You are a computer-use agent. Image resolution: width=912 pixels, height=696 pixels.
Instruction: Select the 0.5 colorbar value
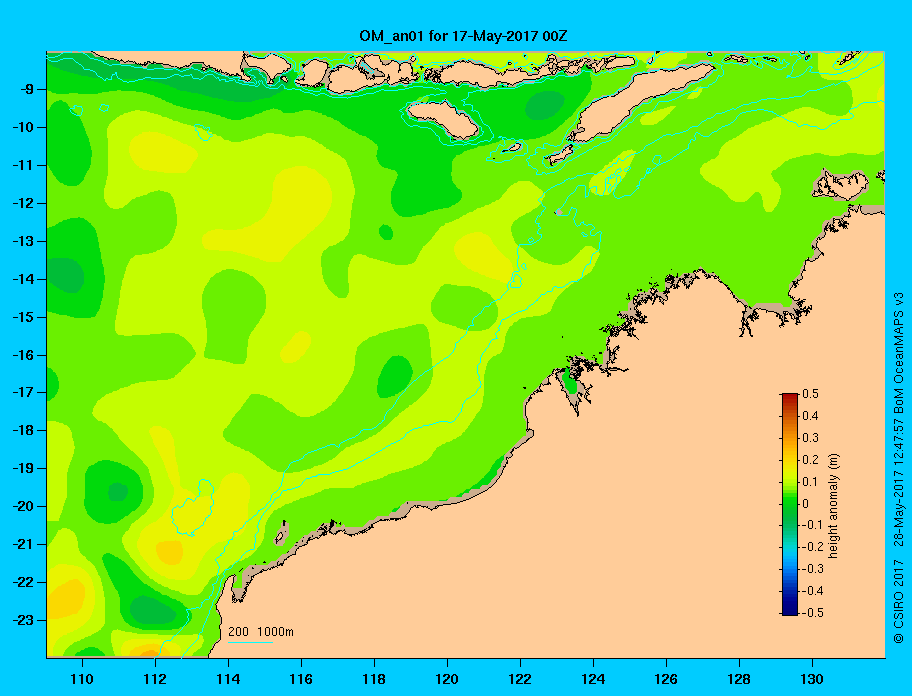click(811, 394)
